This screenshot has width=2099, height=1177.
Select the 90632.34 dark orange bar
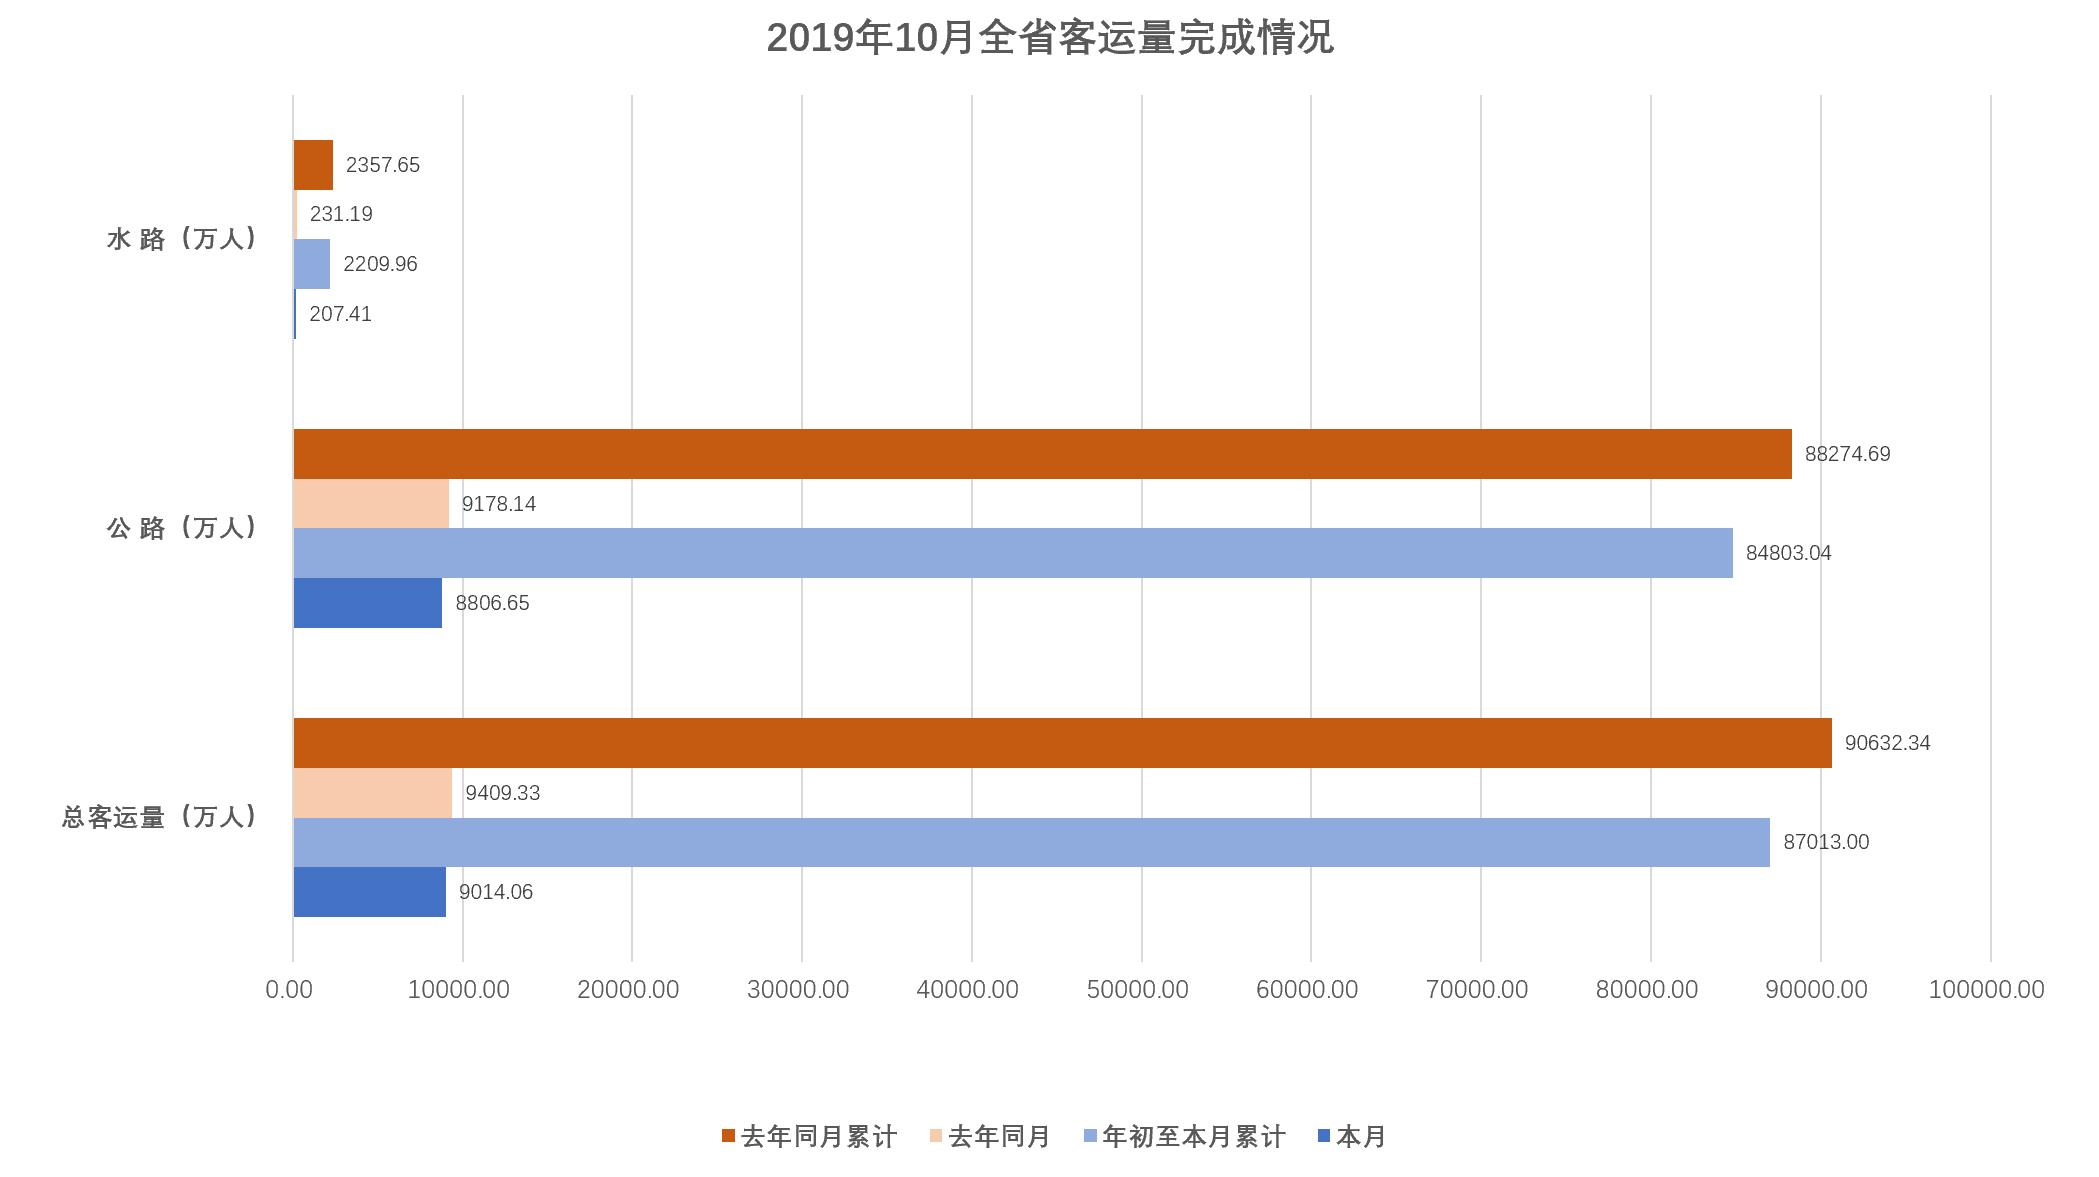point(1062,743)
